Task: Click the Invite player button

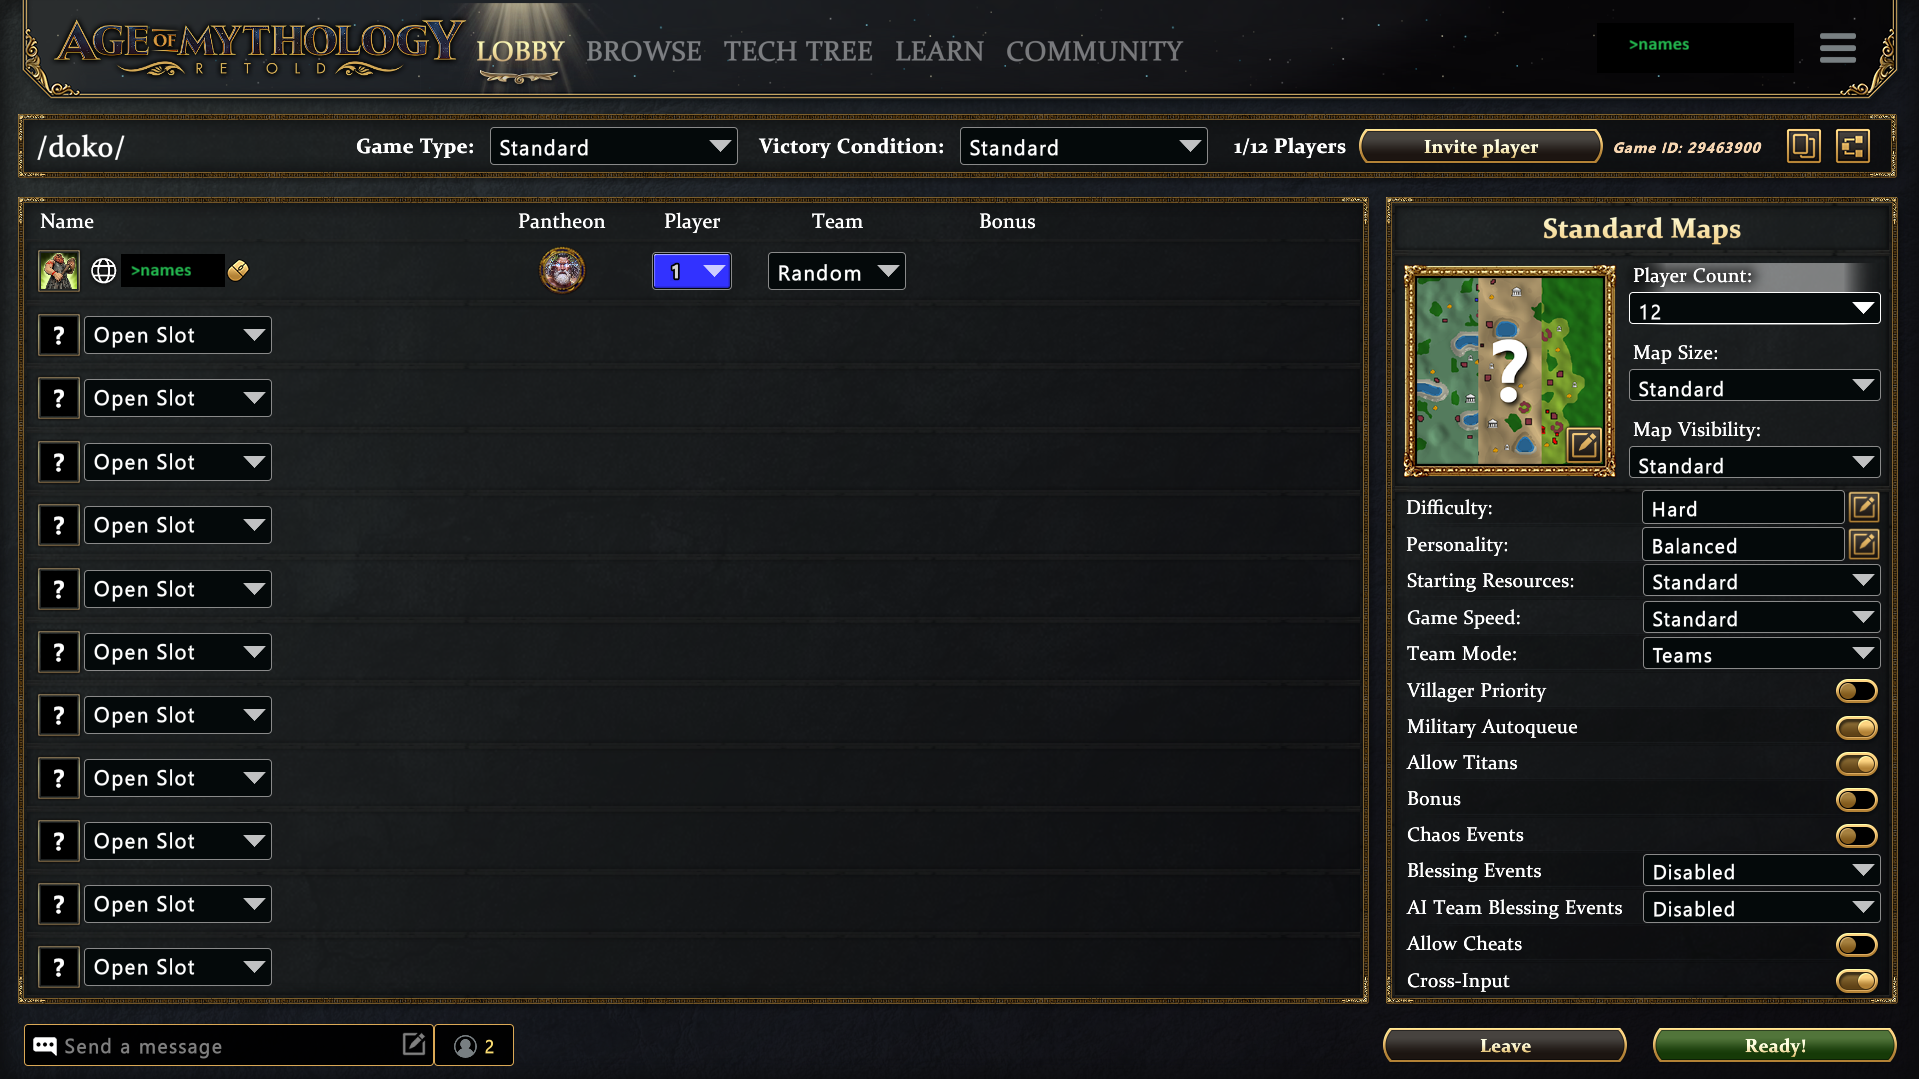Action: pyautogui.click(x=1481, y=147)
